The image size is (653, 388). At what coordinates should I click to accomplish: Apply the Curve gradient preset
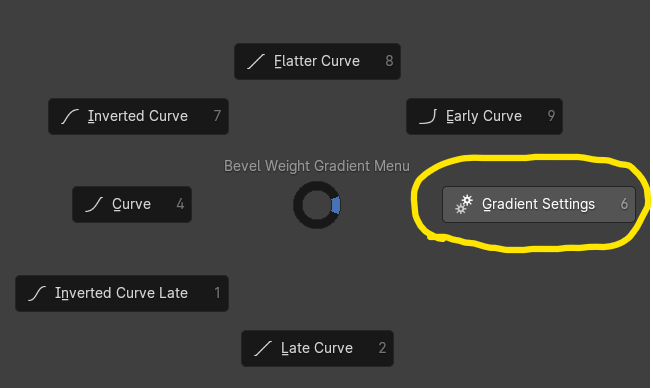coord(132,204)
